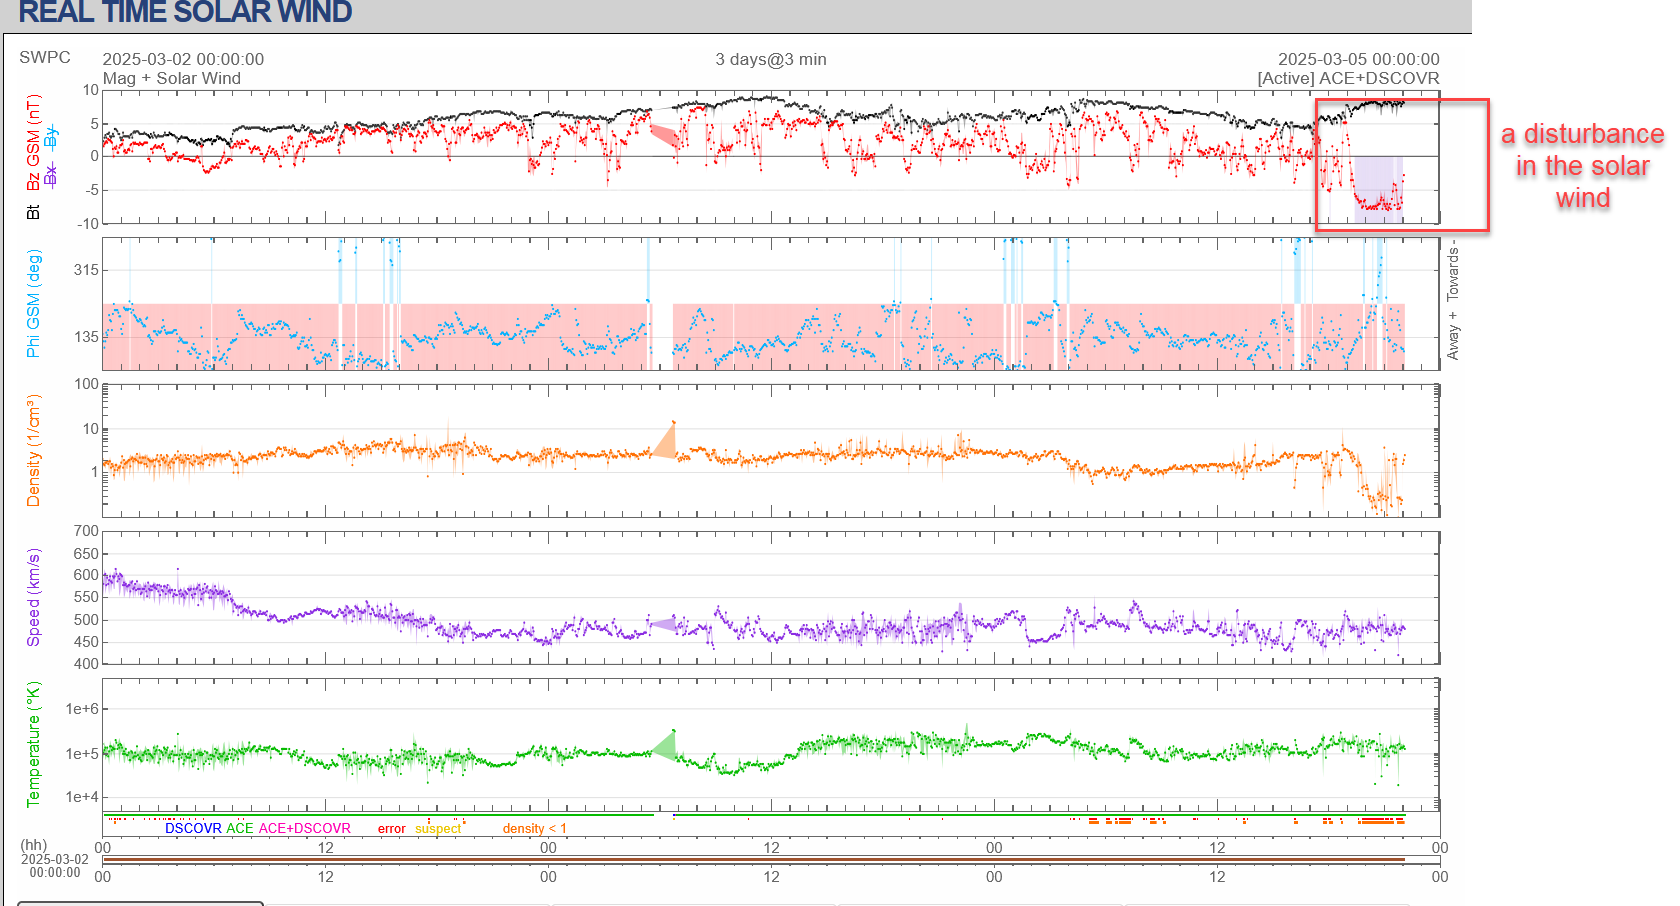Image resolution: width=1680 pixels, height=906 pixels.
Task: Click the '1e+6' tick on the Temperature axis
Action: click(82, 709)
